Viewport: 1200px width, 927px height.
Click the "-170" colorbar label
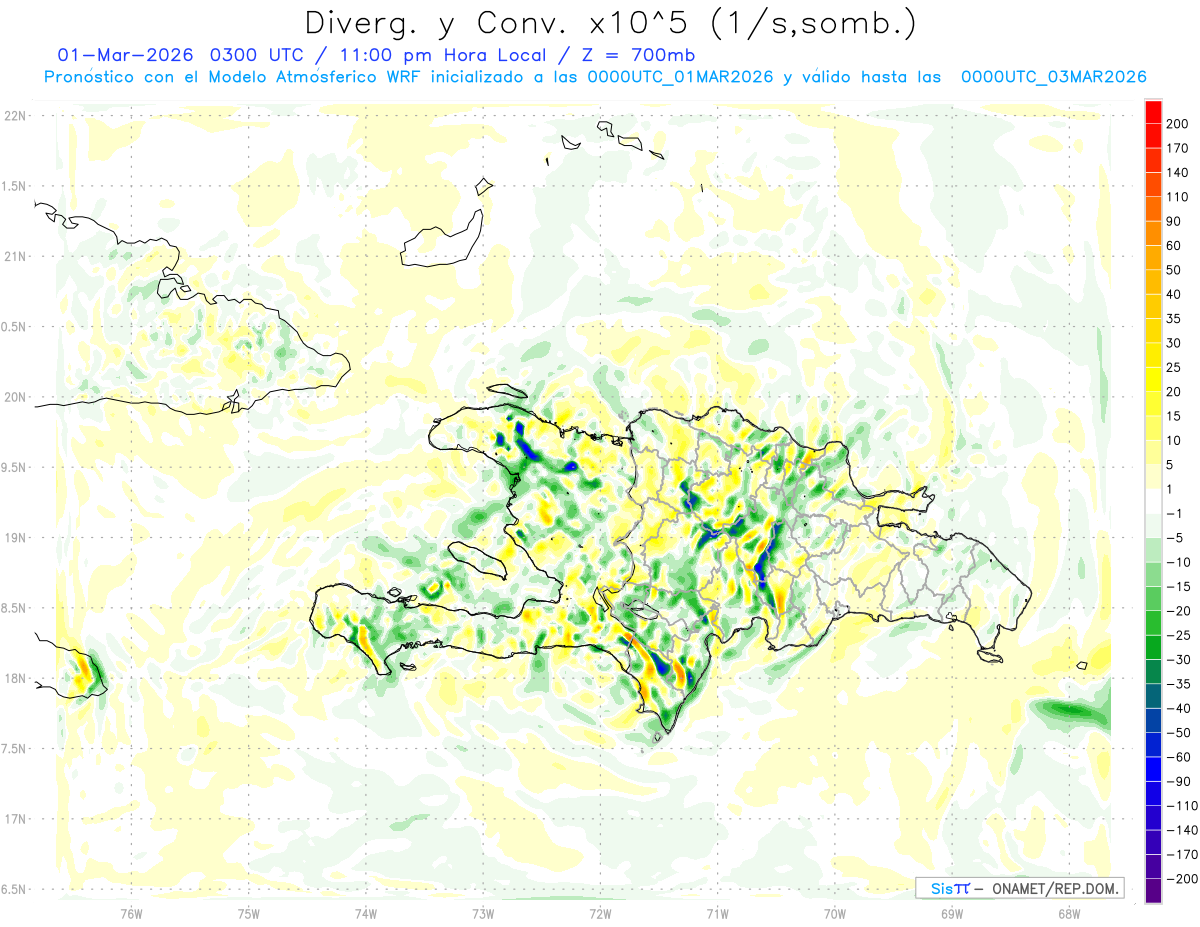(1182, 855)
